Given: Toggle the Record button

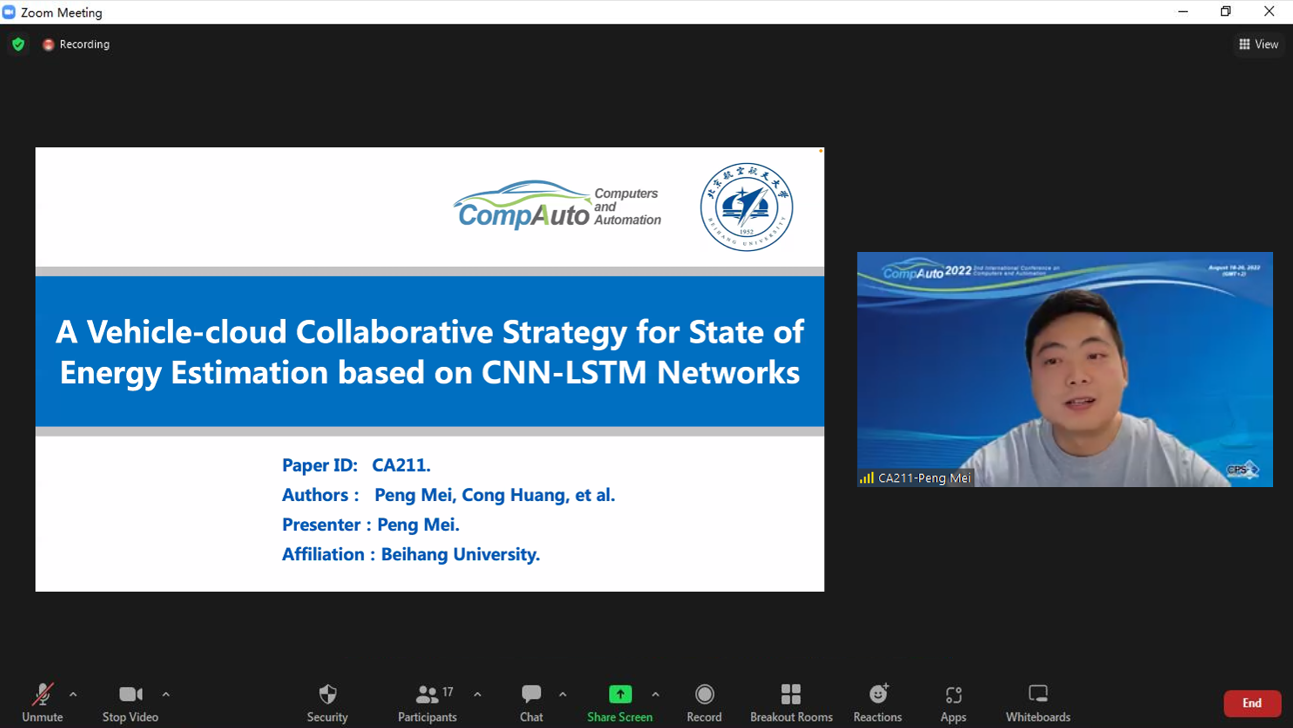Looking at the screenshot, I should 704,702.
